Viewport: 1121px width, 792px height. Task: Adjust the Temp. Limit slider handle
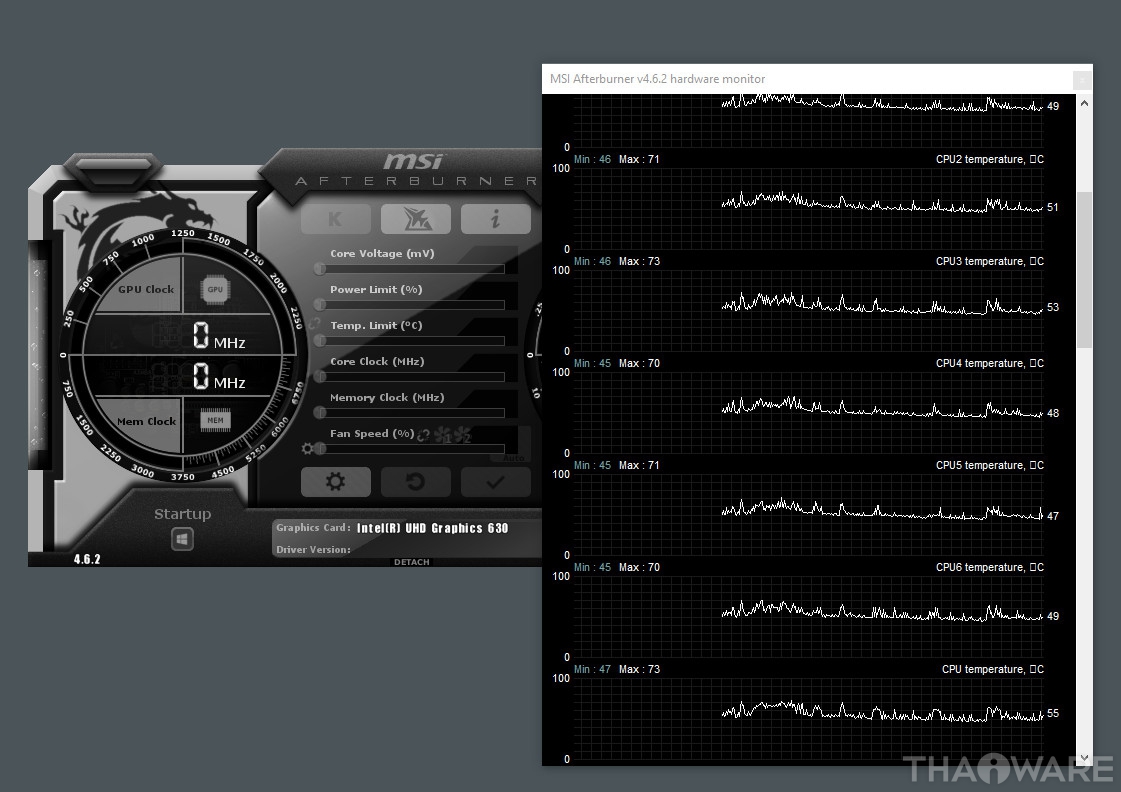[x=320, y=341]
